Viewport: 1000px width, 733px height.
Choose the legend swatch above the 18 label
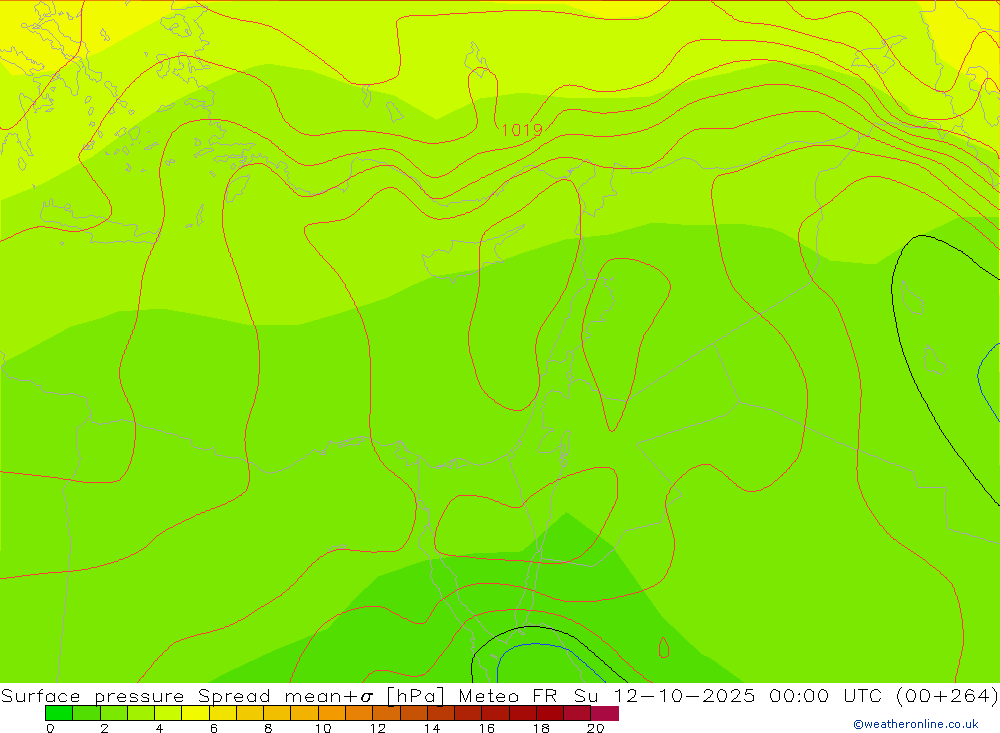[x=550, y=713]
